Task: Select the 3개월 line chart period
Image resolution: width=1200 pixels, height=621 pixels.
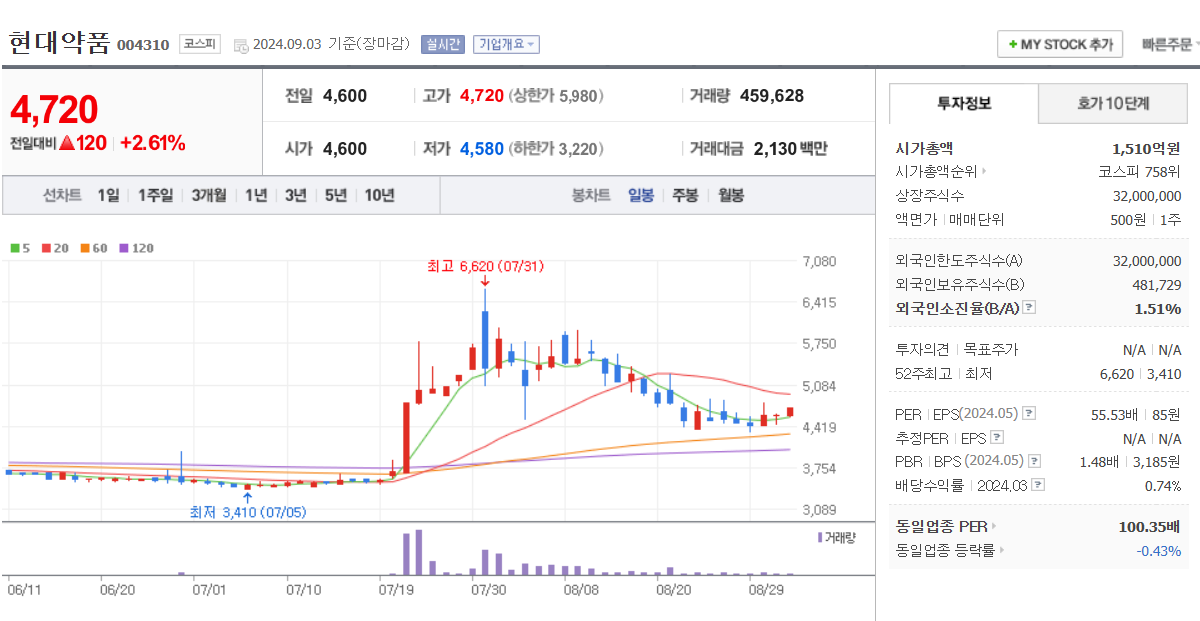Action: [209, 195]
